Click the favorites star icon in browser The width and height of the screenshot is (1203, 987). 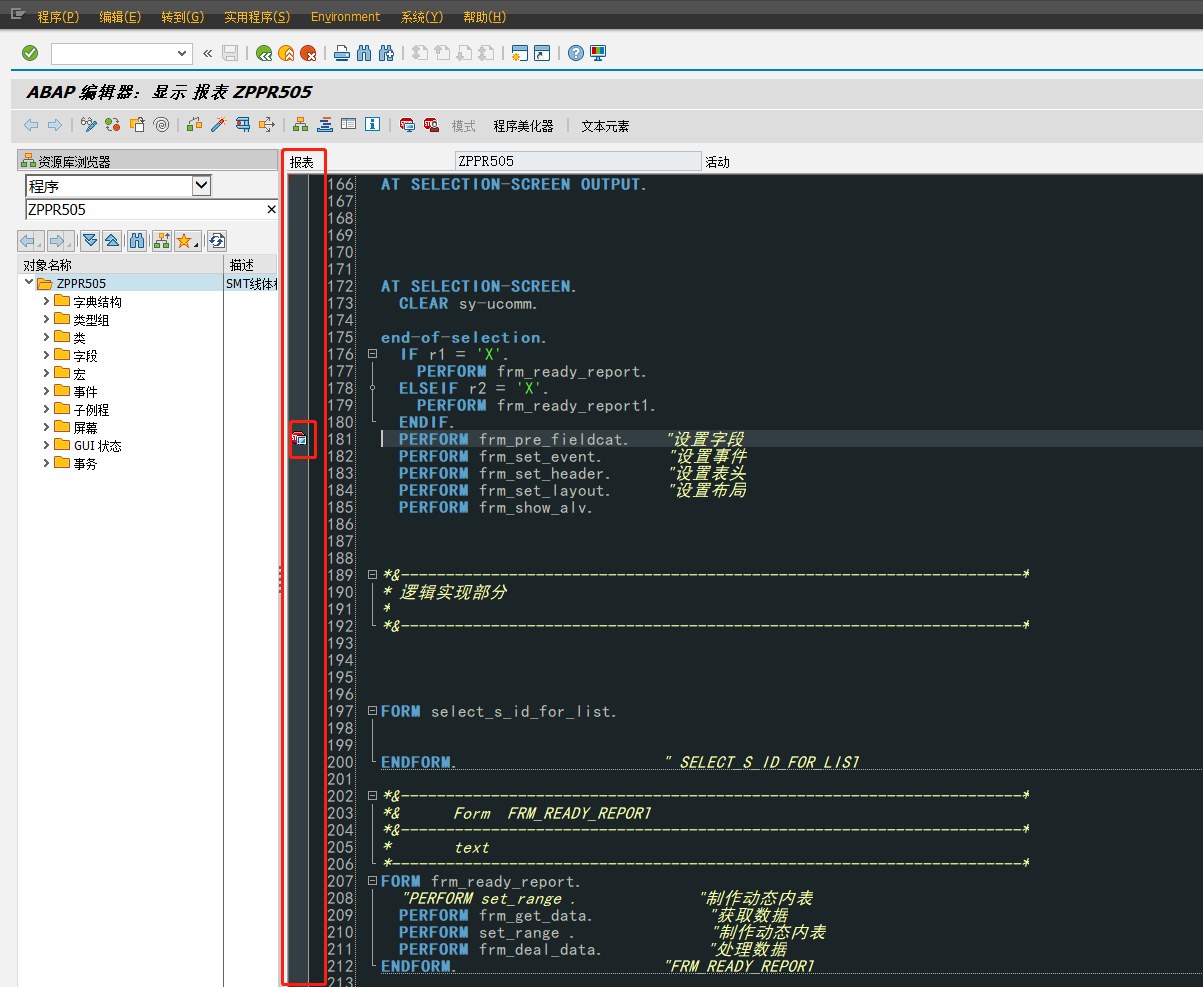click(x=187, y=241)
